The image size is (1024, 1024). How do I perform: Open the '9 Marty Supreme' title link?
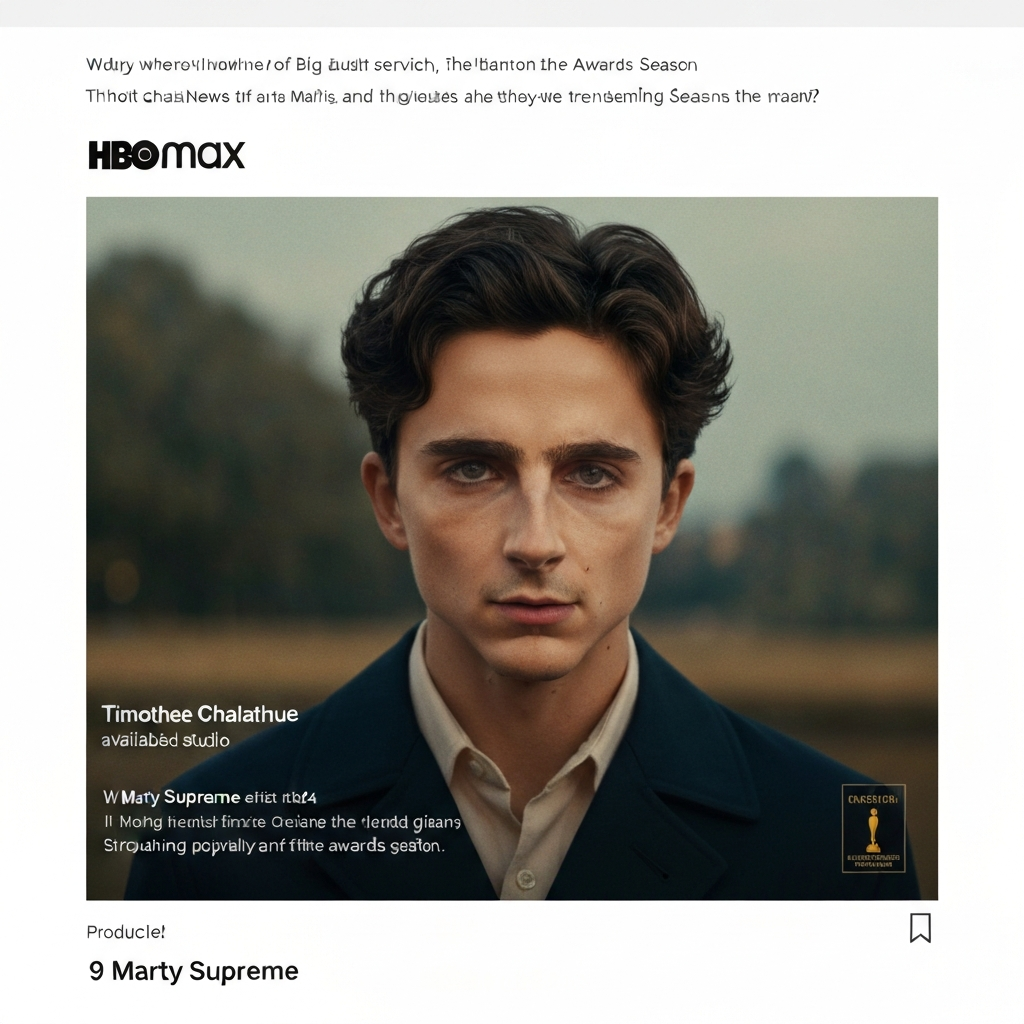(x=193, y=971)
